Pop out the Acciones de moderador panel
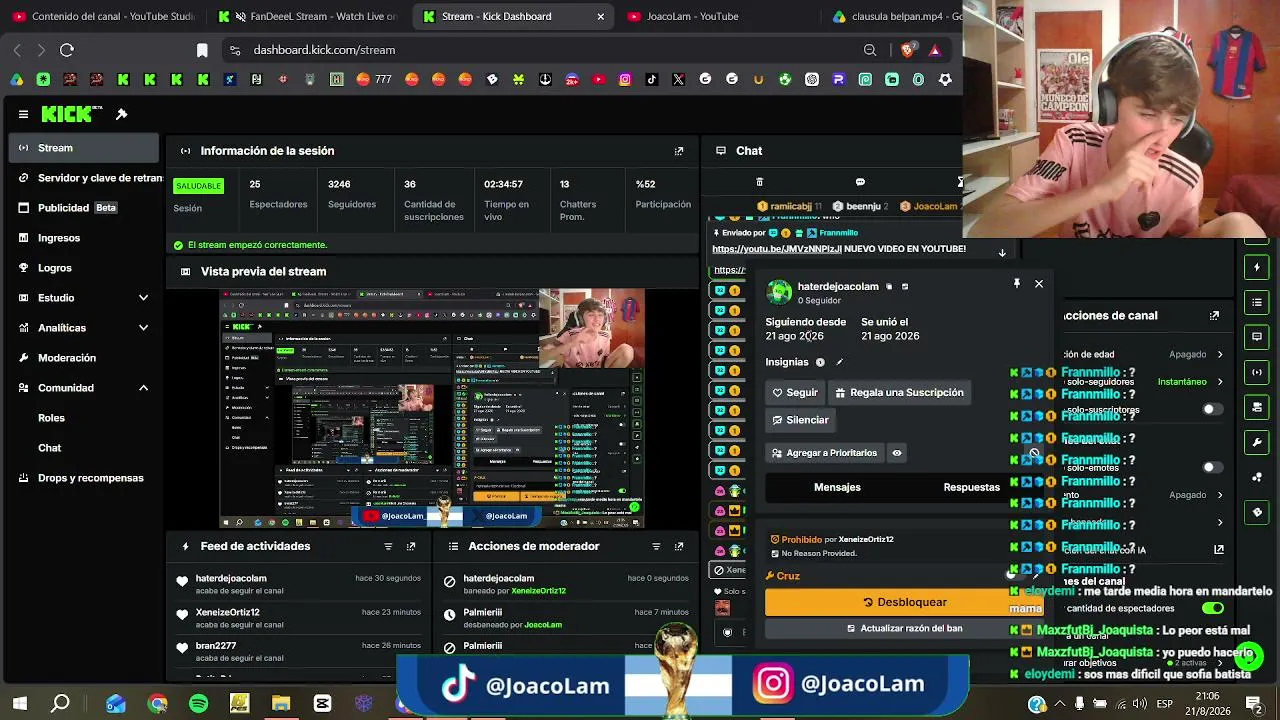Viewport: 1280px width, 720px height. coord(679,546)
